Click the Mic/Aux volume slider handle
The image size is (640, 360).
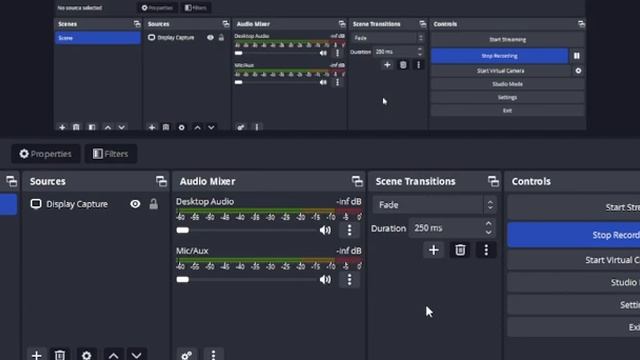pyautogui.click(x=182, y=280)
